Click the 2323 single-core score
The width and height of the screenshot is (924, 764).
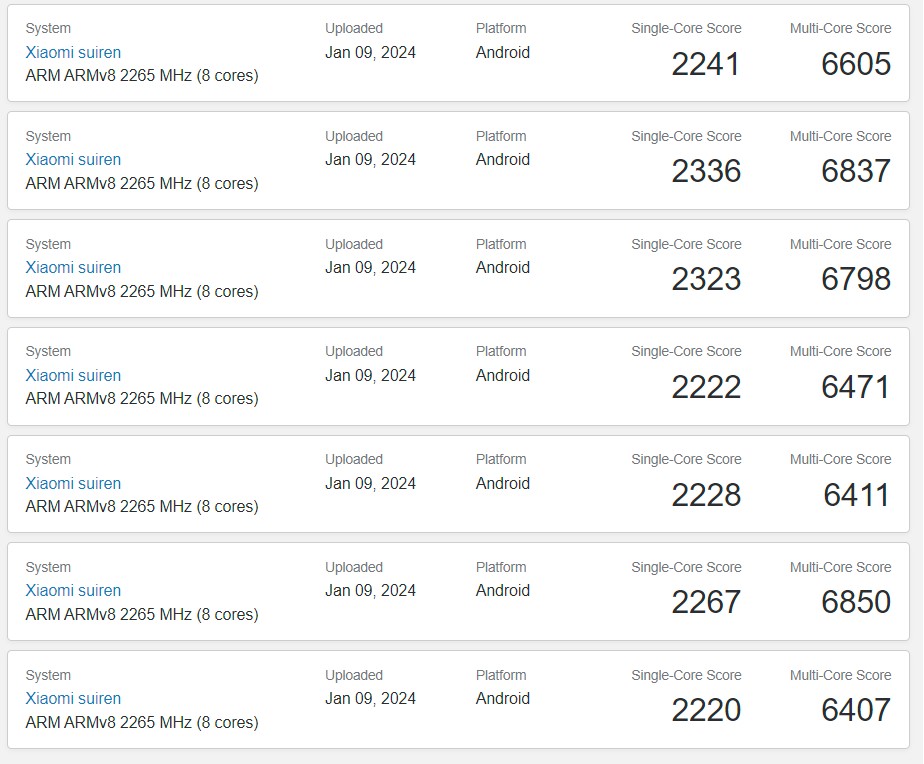click(706, 279)
